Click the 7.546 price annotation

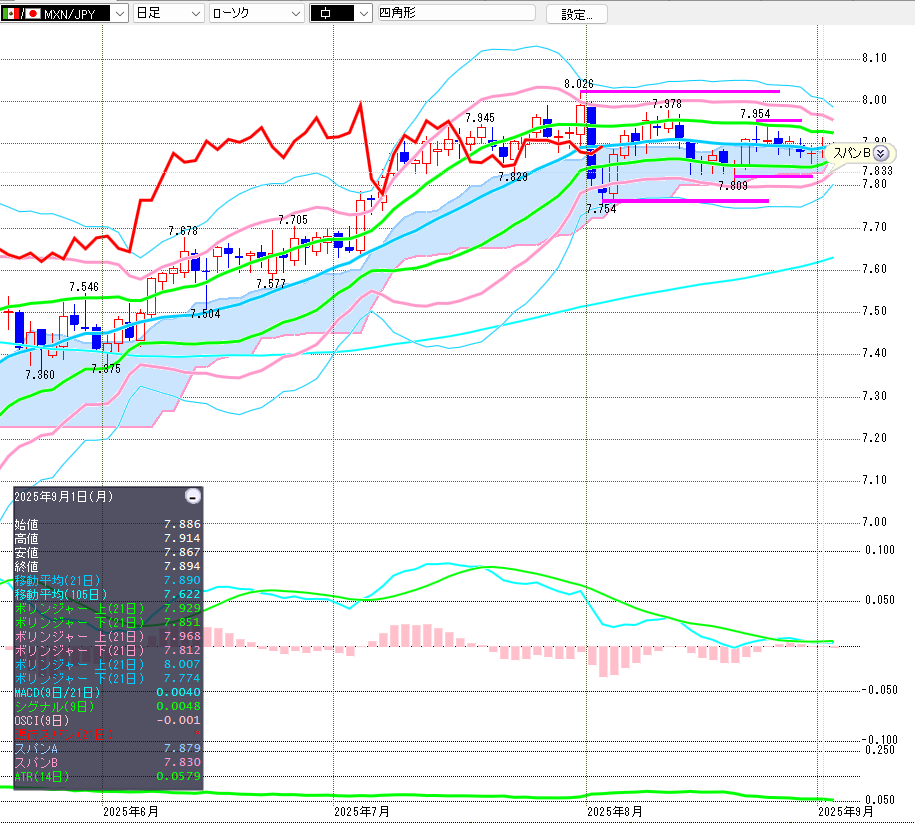(x=84, y=287)
